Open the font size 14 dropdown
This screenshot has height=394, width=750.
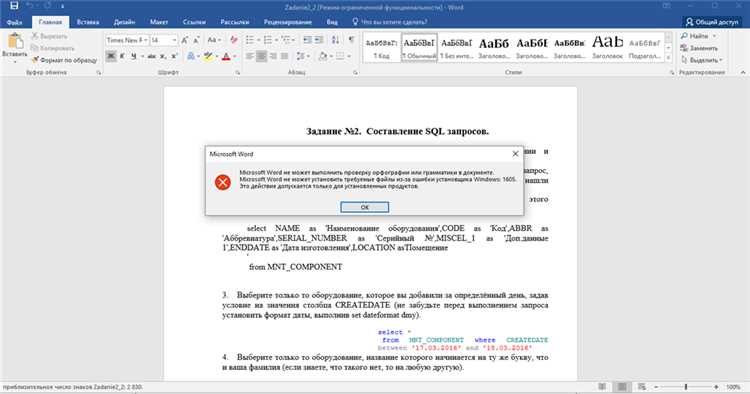pos(174,40)
